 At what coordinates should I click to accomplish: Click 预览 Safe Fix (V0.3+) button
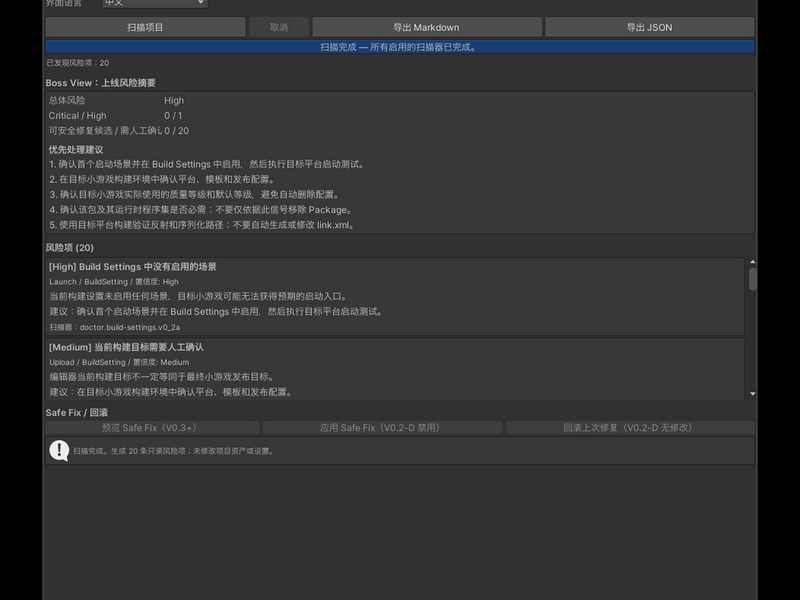click(x=152, y=428)
